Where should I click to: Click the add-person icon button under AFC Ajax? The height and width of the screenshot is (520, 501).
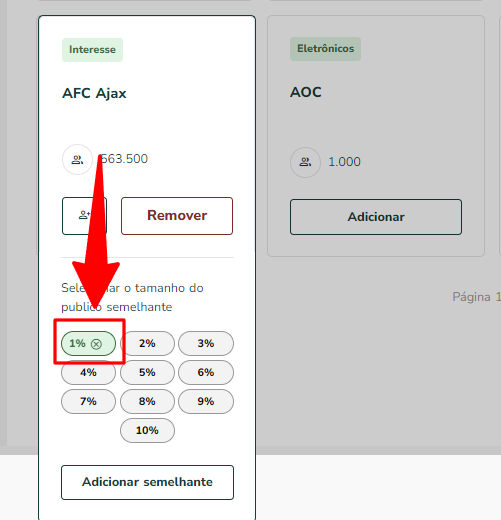point(84,216)
